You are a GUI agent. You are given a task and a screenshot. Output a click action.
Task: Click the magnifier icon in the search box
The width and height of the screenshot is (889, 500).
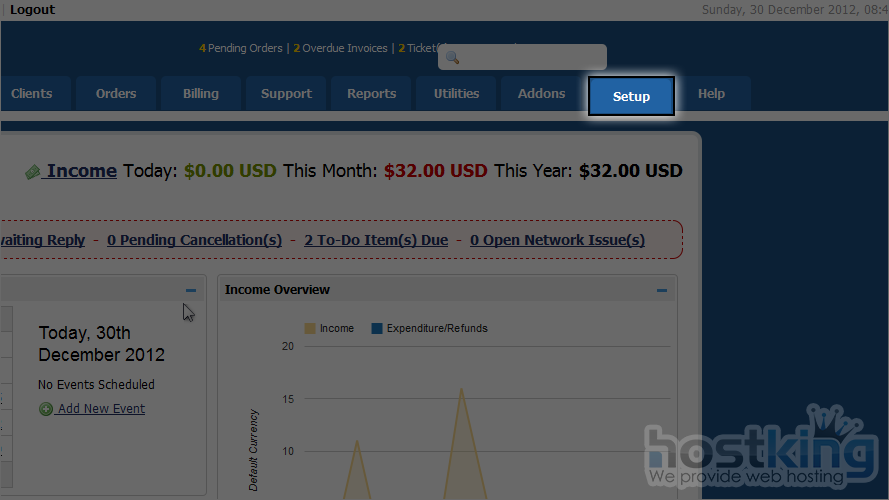pos(452,58)
